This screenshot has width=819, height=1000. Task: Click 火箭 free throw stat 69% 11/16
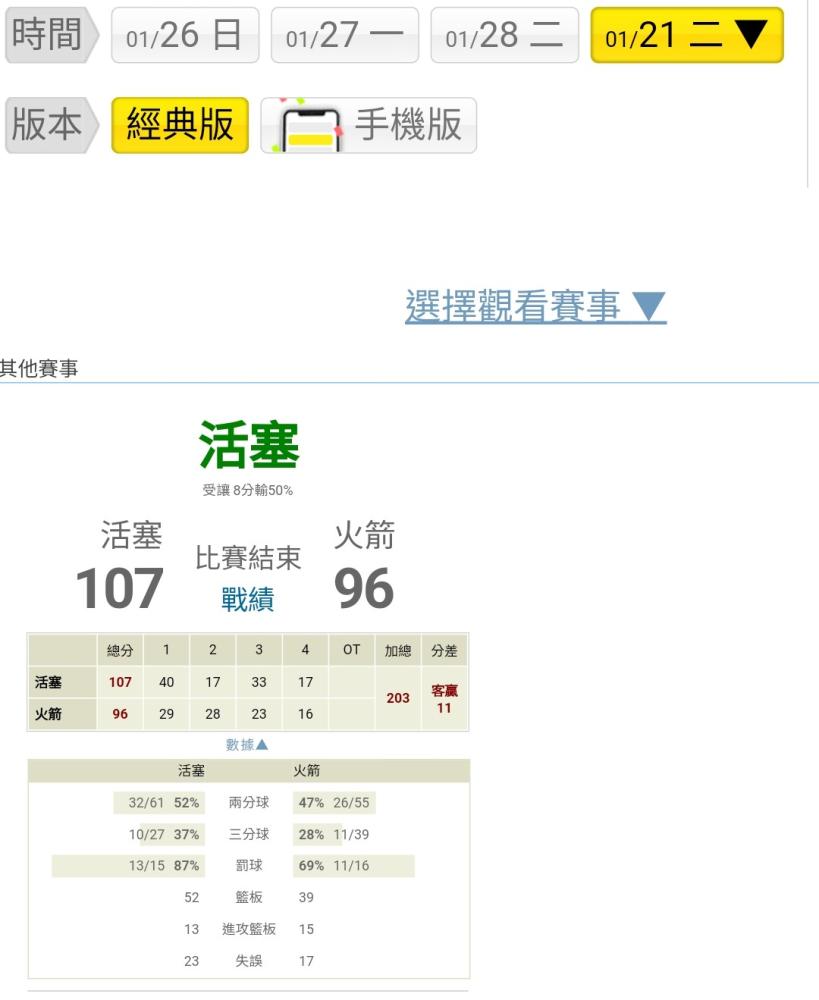pos(334,865)
